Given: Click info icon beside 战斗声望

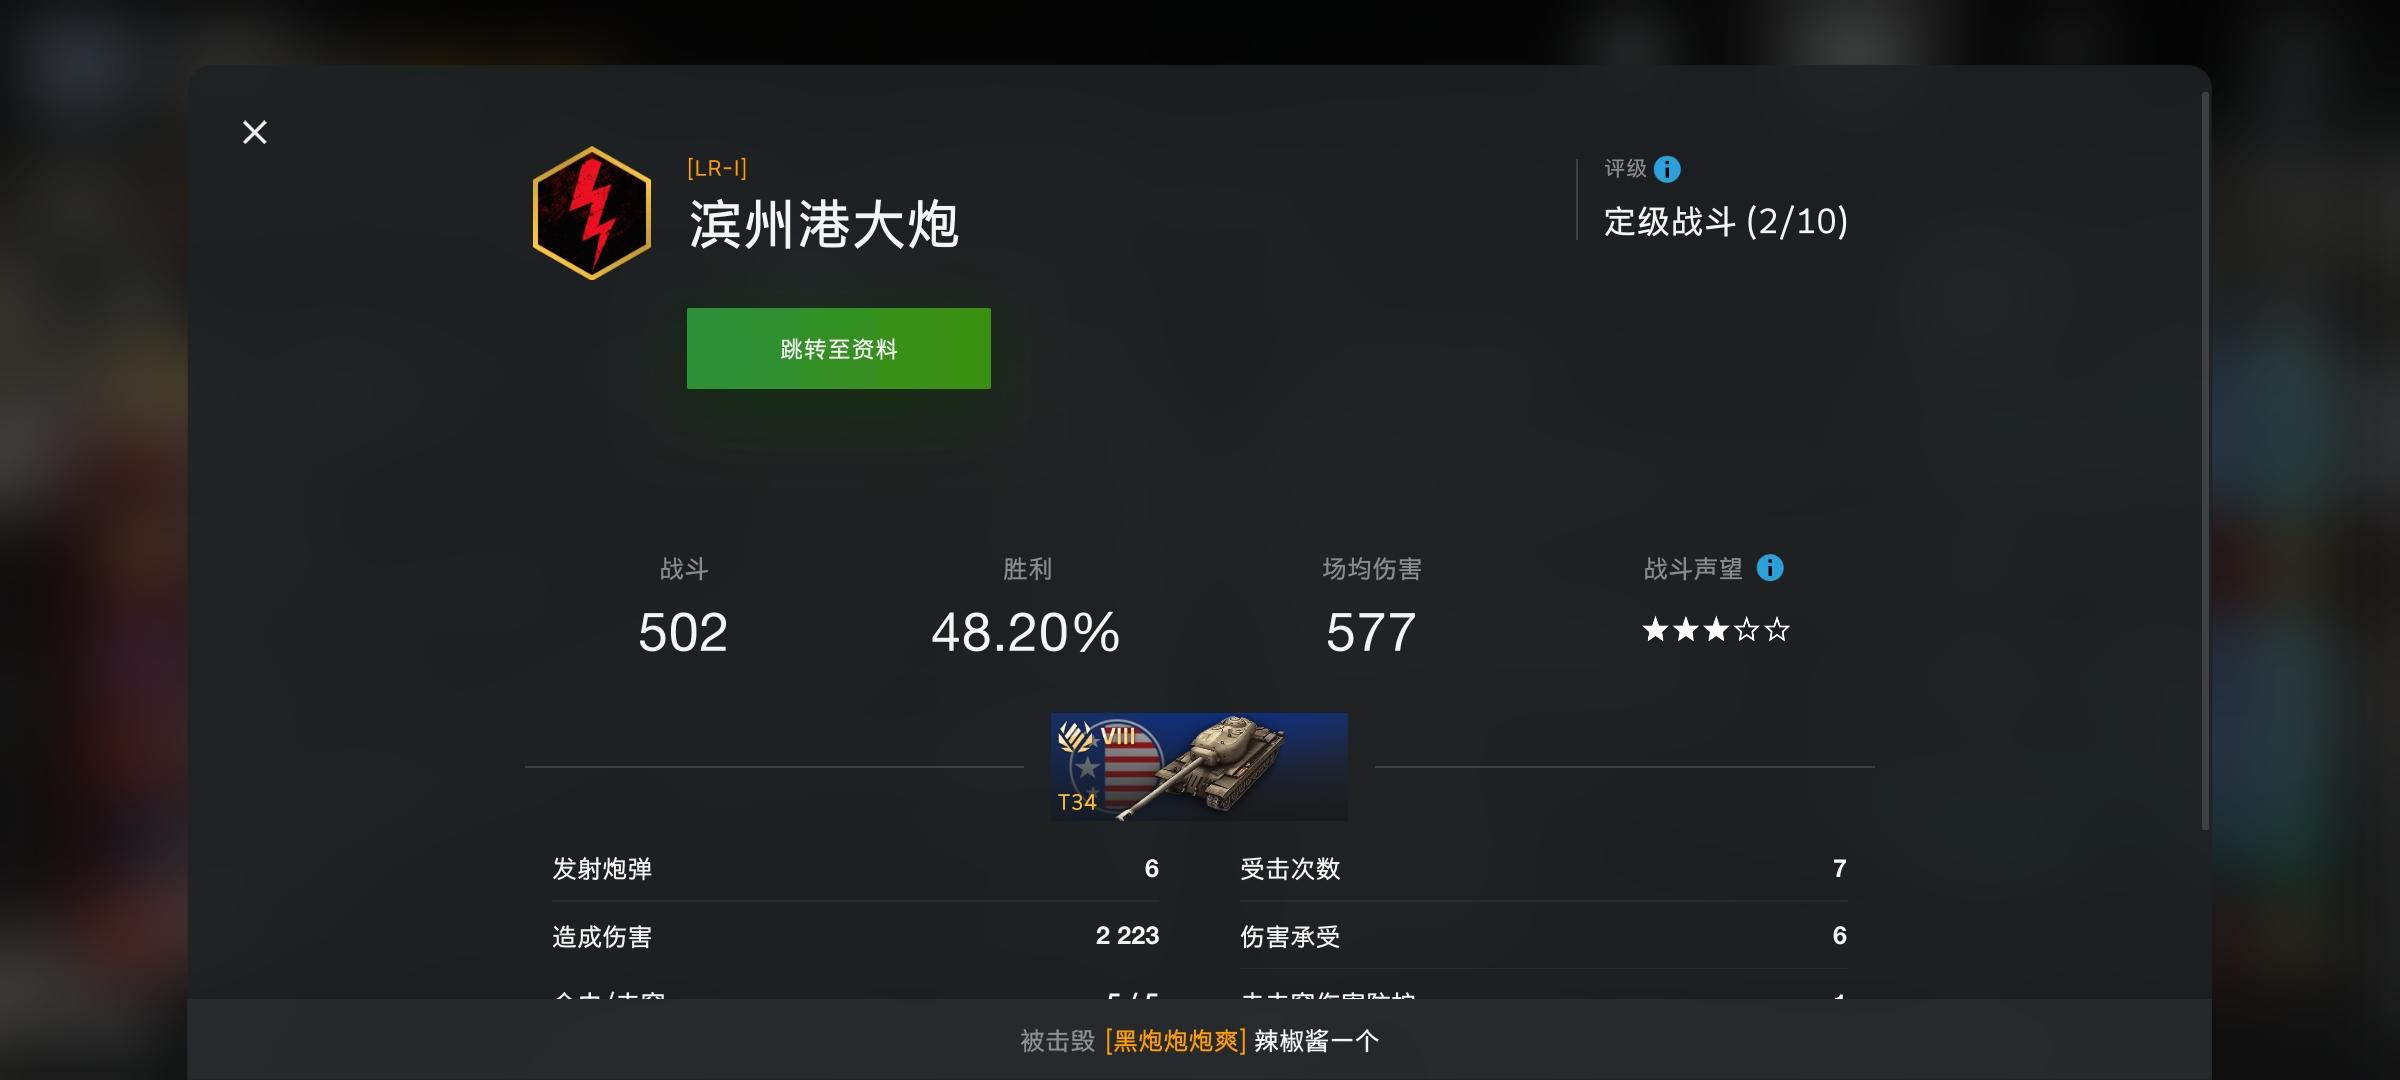Looking at the screenshot, I should 1770,568.
